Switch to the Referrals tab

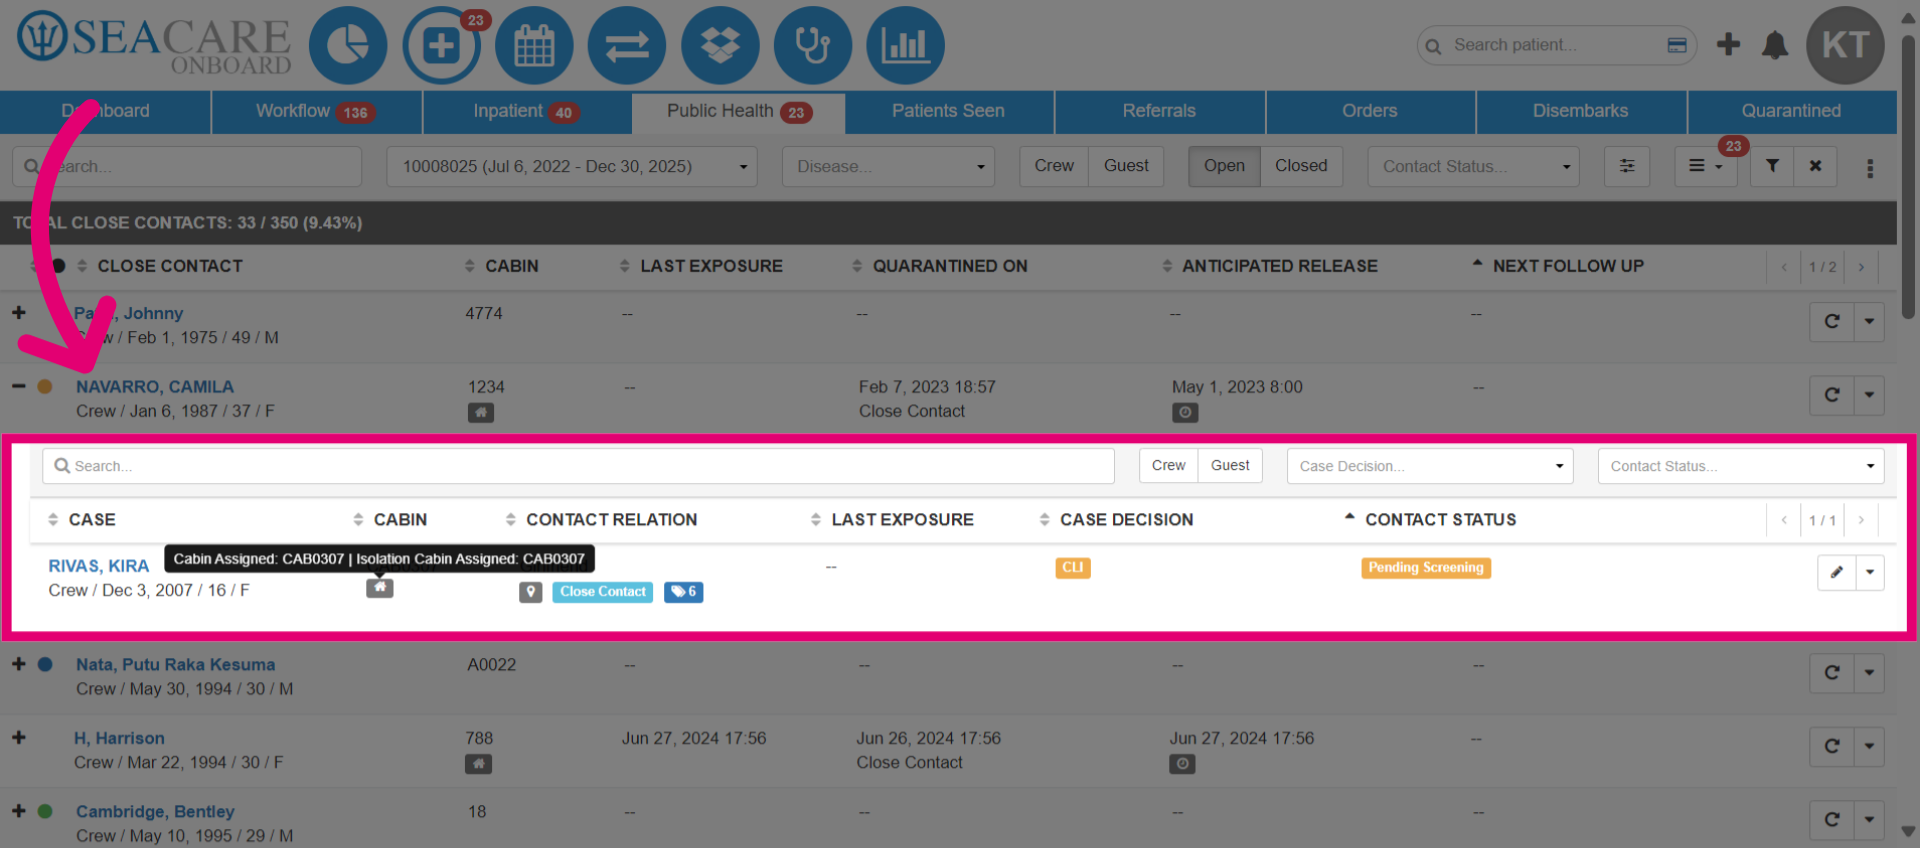[1159, 112]
